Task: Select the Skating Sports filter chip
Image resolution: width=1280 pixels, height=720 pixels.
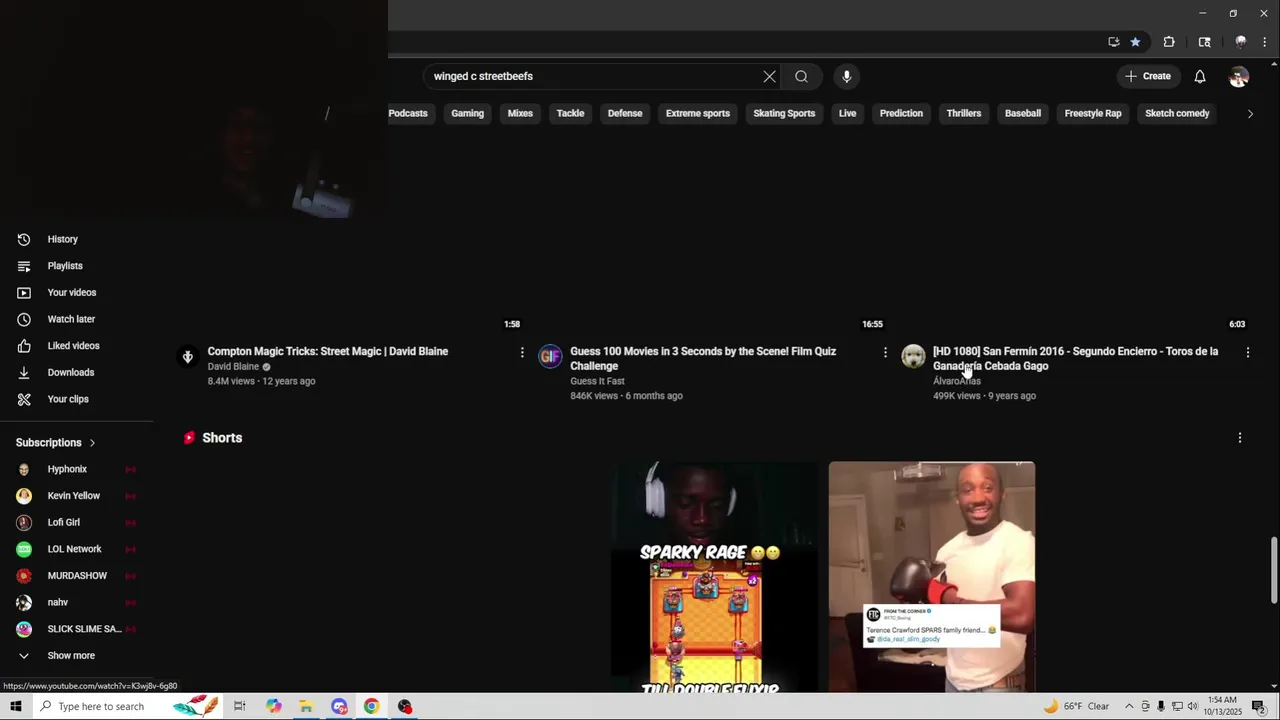Action: 784,113
